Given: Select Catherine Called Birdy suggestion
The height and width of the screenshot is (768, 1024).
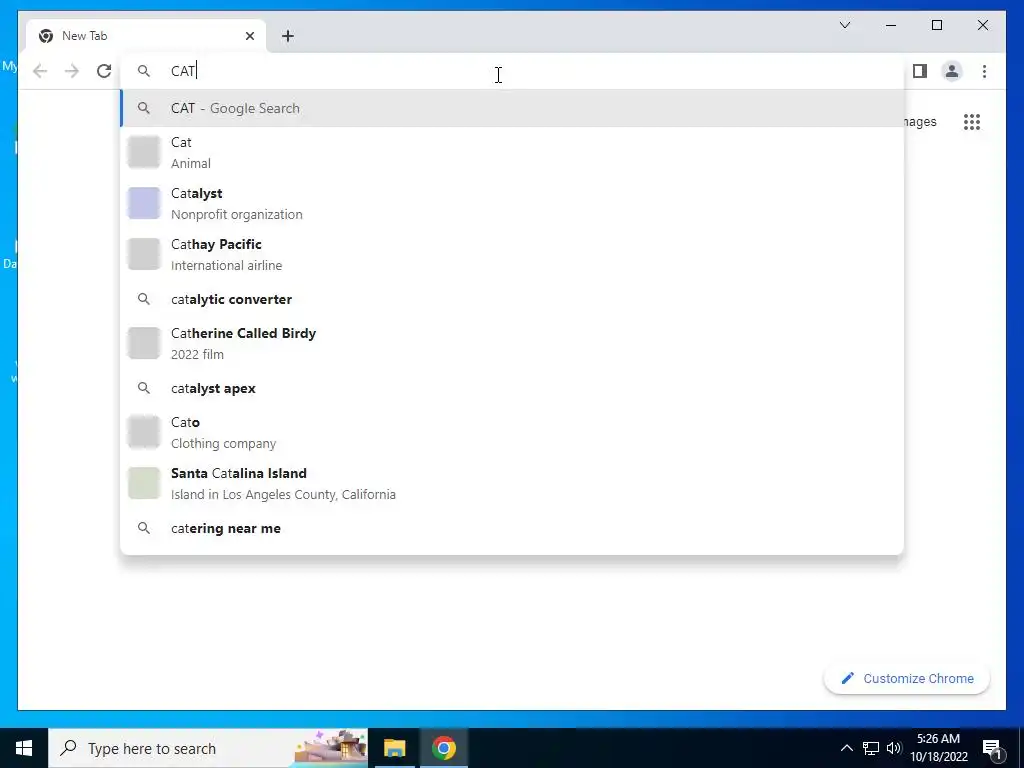Looking at the screenshot, I should pyautogui.click(x=512, y=343).
